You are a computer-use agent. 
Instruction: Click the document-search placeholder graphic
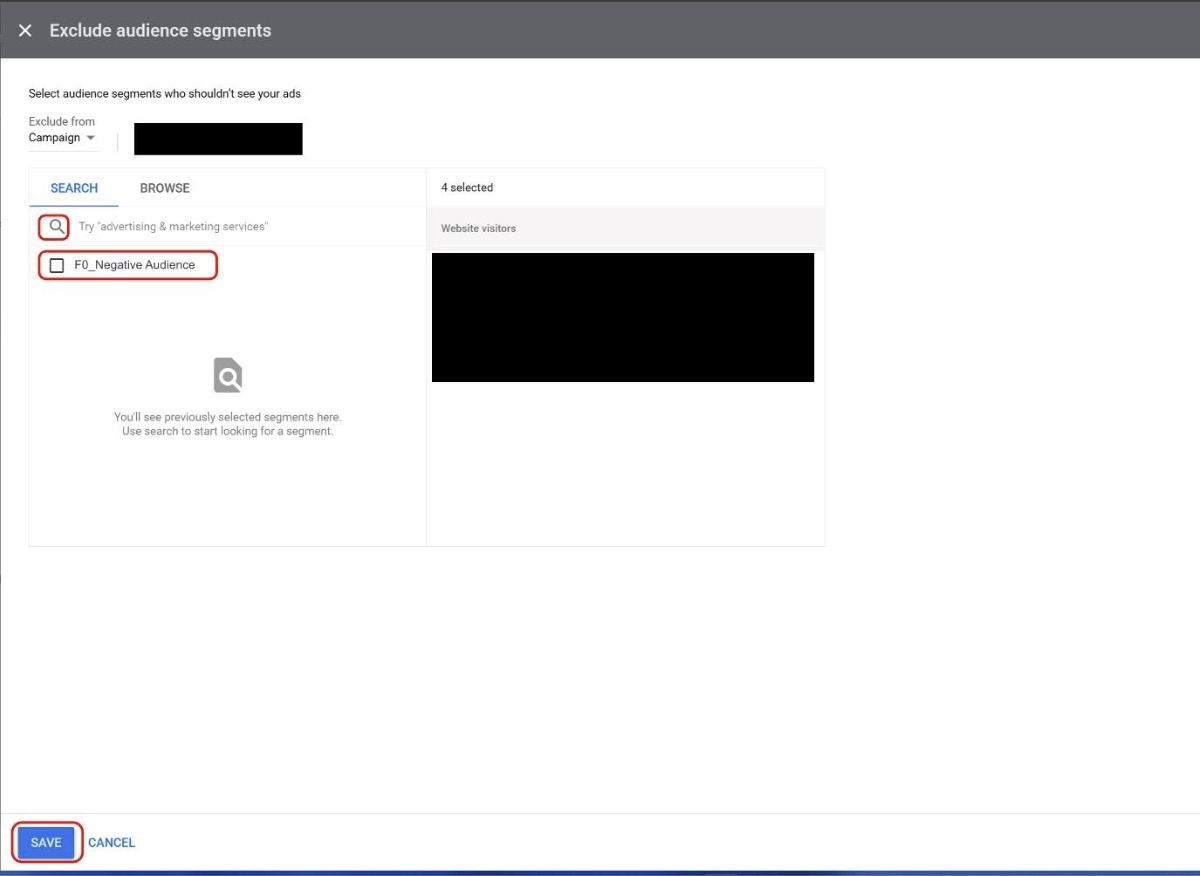227,374
